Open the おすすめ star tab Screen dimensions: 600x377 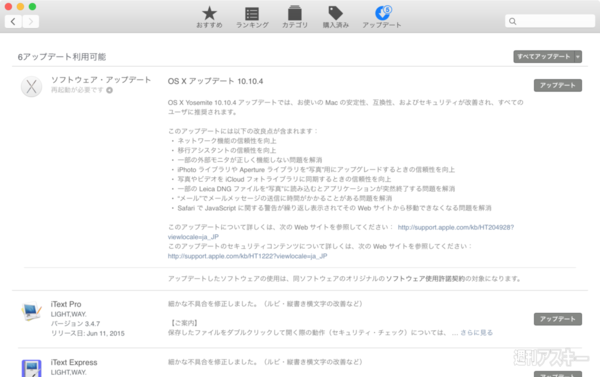pos(209,18)
